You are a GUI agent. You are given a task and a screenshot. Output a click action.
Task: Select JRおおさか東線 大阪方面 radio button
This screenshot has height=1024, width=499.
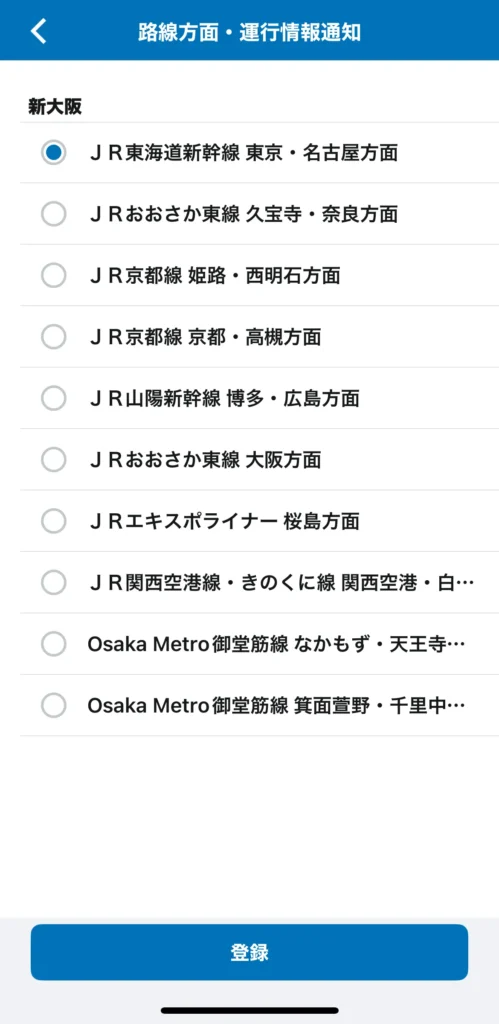tap(54, 460)
